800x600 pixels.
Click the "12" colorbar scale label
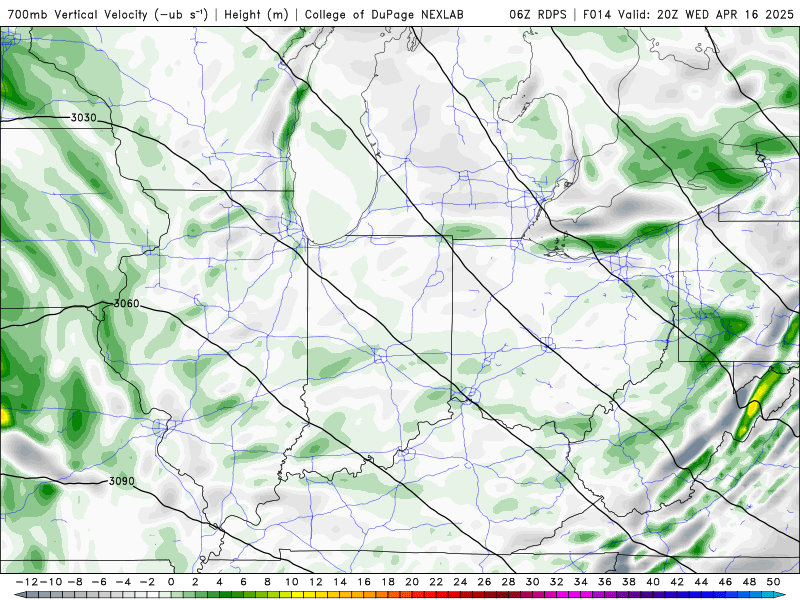coord(316,582)
